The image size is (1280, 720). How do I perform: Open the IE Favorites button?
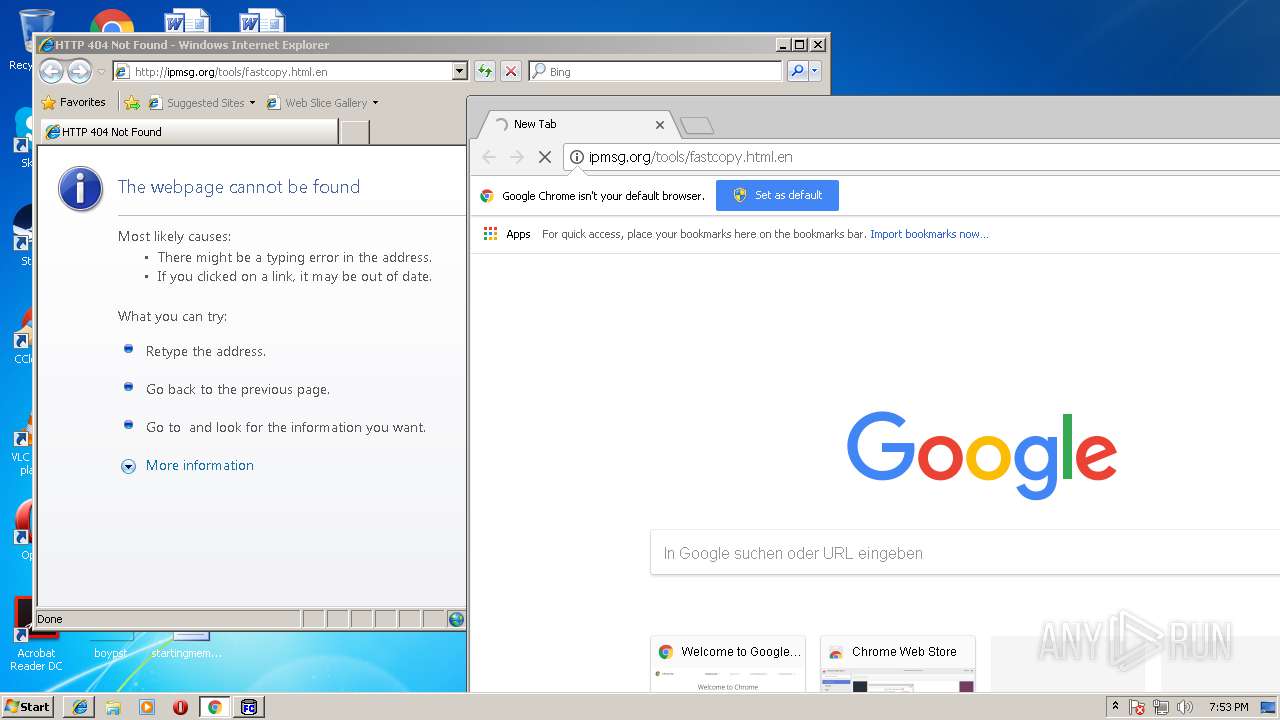[x=73, y=102]
